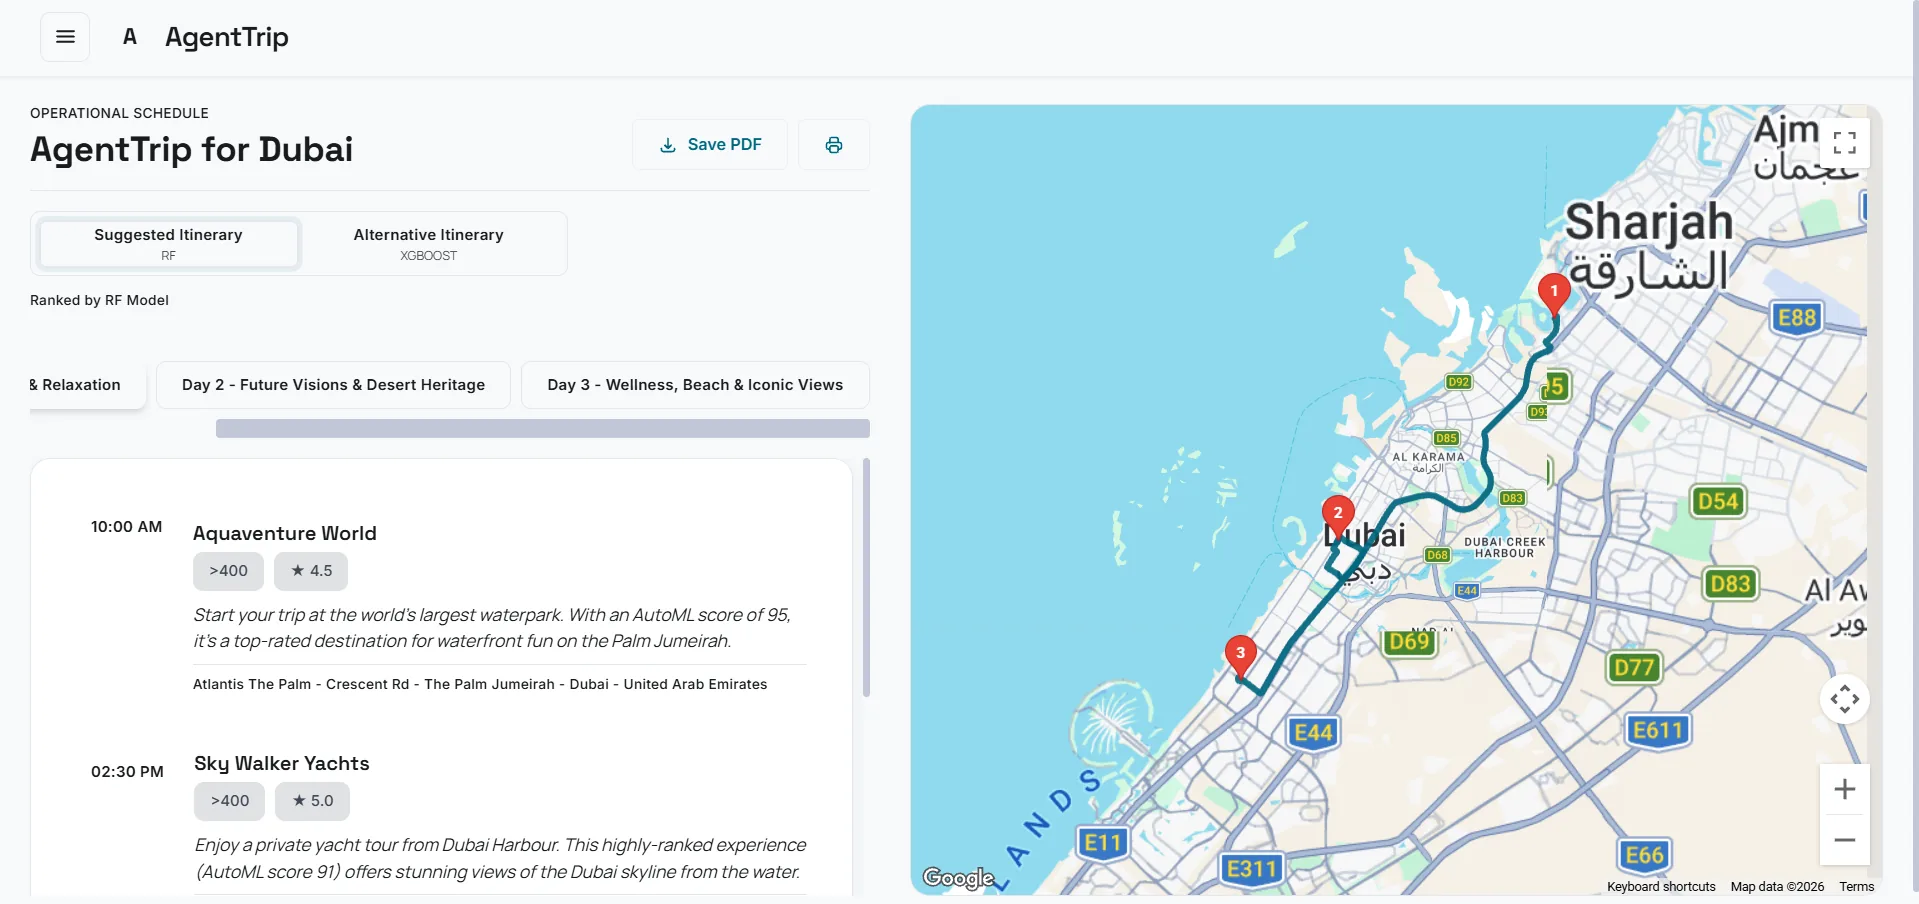The width and height of the screenshot is (1919, 904).
Task: Click the Atlantis The Palm address line
Action: 480,684
